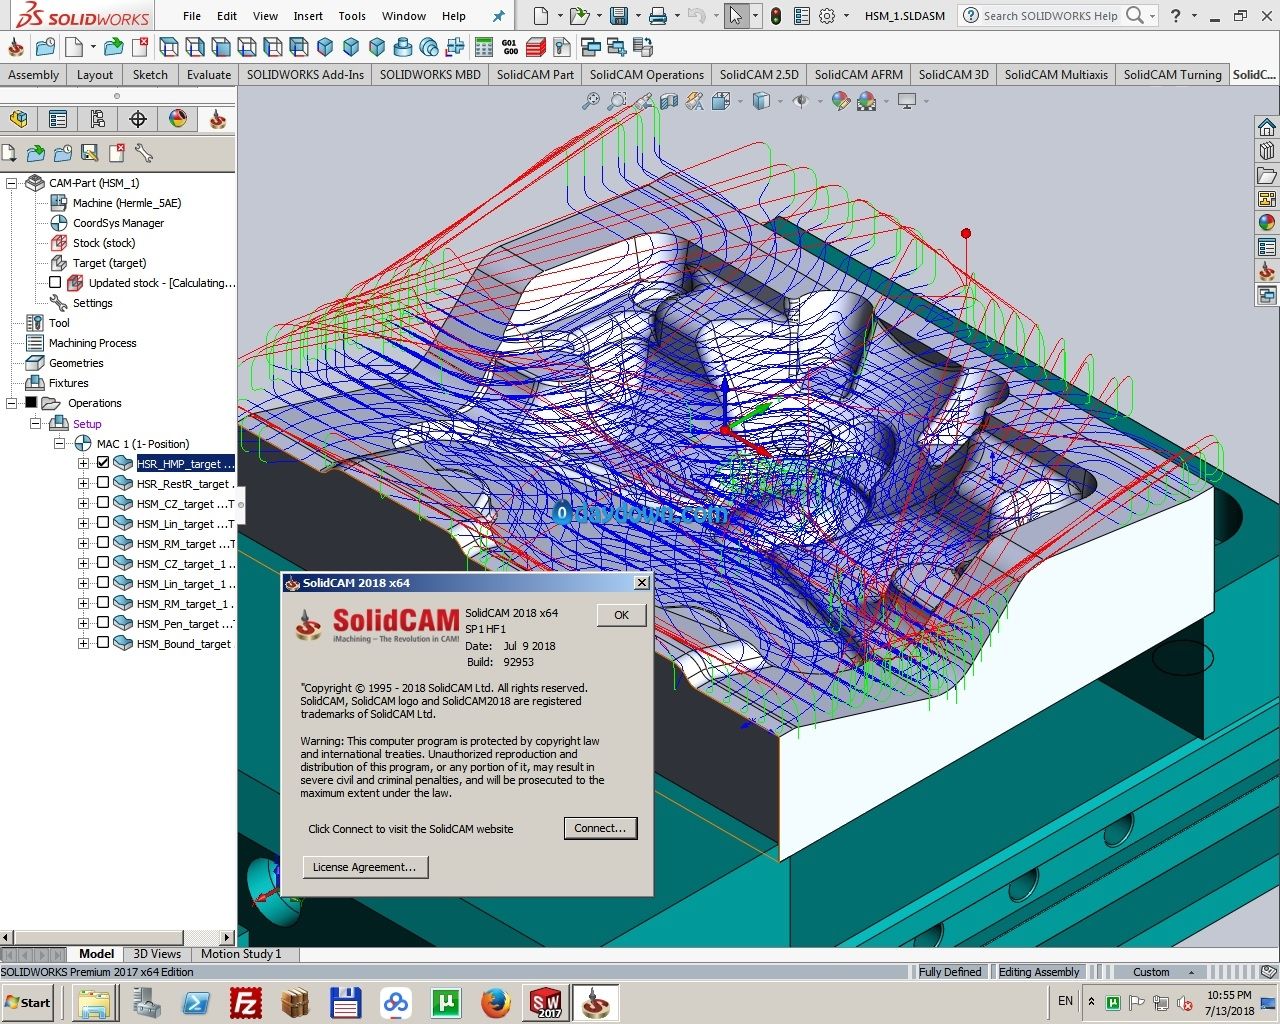
Task: Click the Machining Process icon
Action: pyautogui.click(x=34, y=343)
